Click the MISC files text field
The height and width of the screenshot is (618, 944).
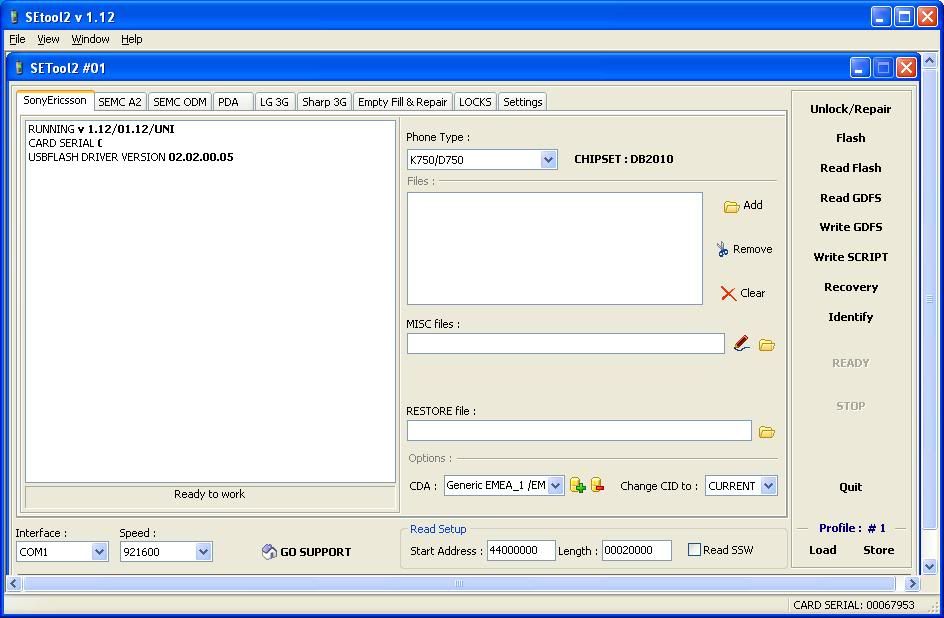click(565, 344)
